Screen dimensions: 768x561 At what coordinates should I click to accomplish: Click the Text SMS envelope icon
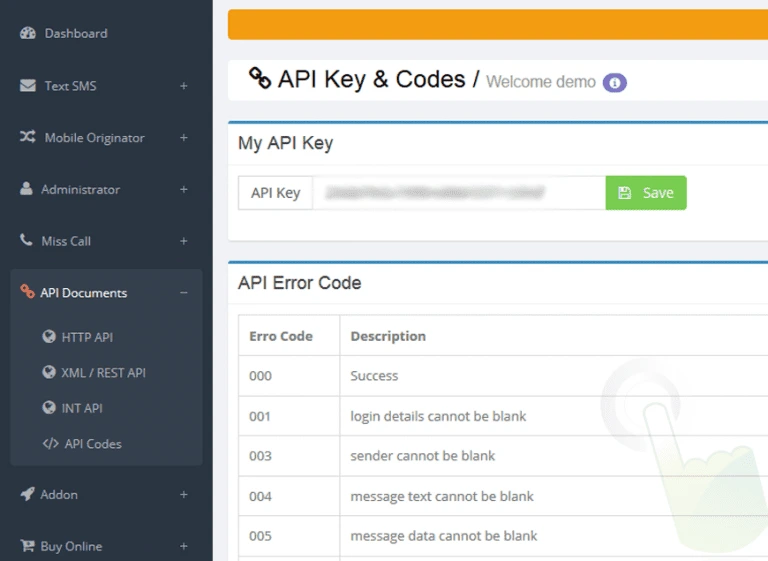[x=28, y=86]
